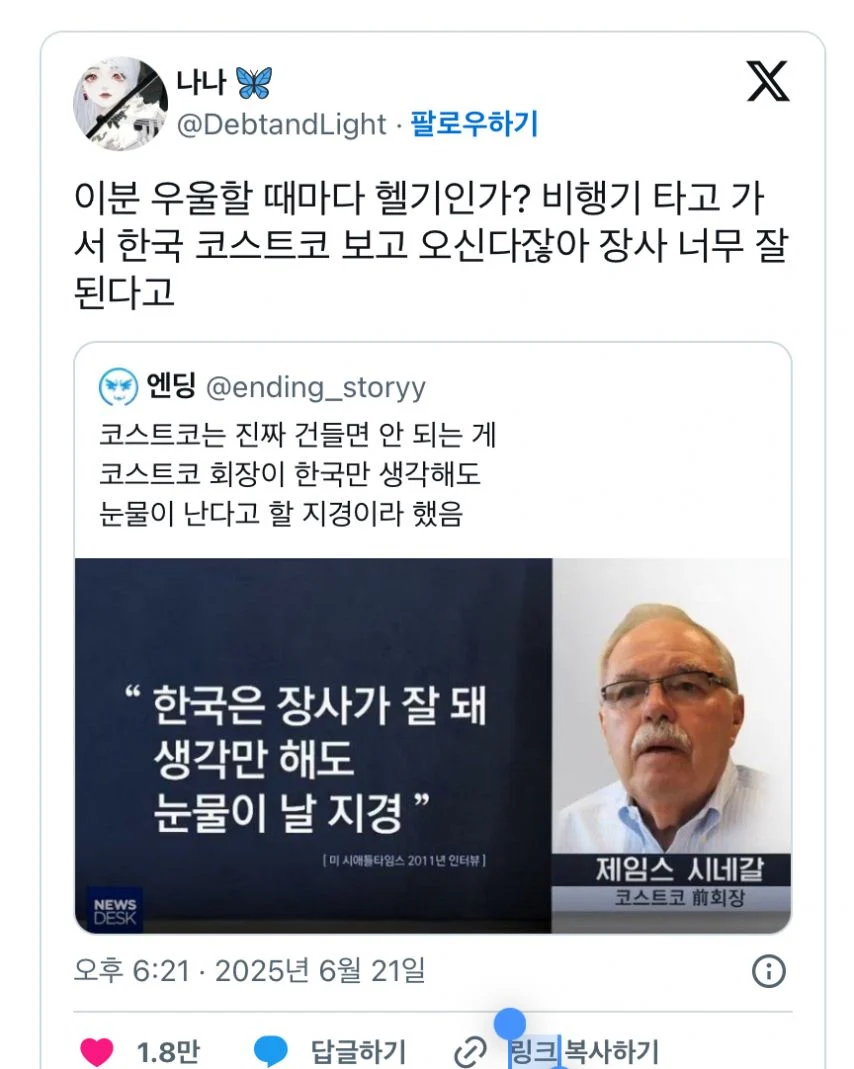Click the link chain icon
This screenshot has width=854, height=1069.
[x=470, y=1052]
